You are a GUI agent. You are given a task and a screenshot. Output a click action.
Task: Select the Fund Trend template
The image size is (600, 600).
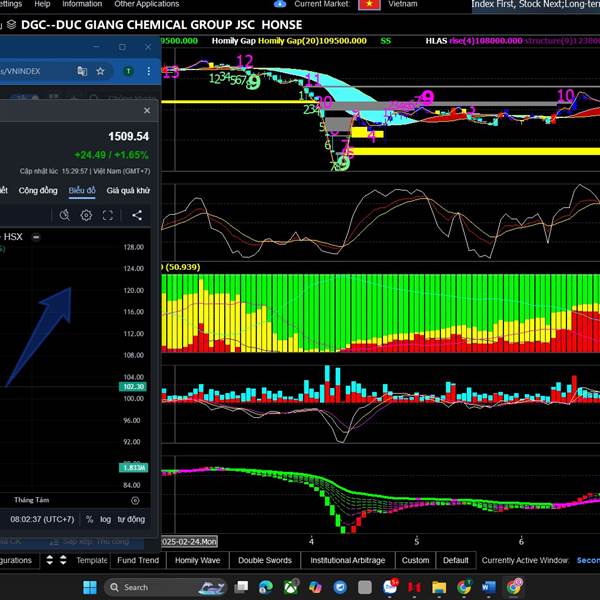click(x=138, y=560)
